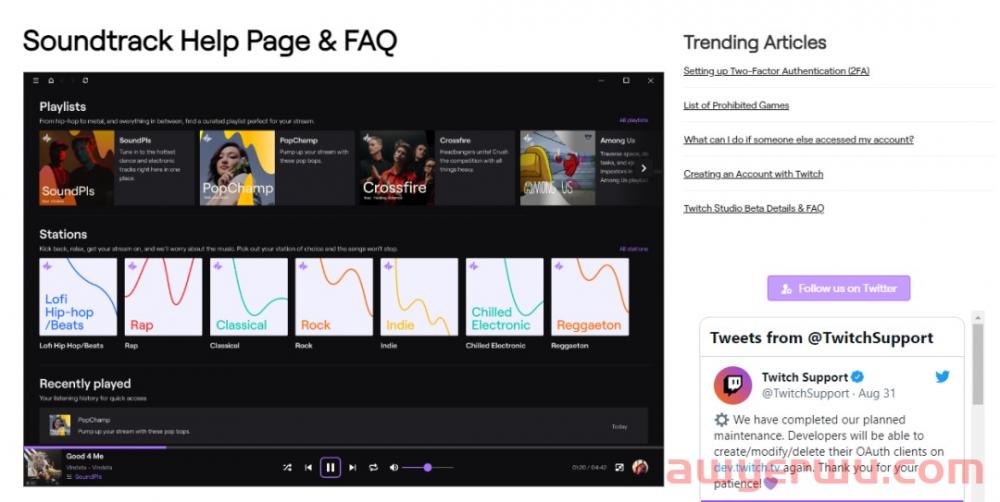Go to the home icon in Soundtrack
1000x502 pixels.
[51, 81]
